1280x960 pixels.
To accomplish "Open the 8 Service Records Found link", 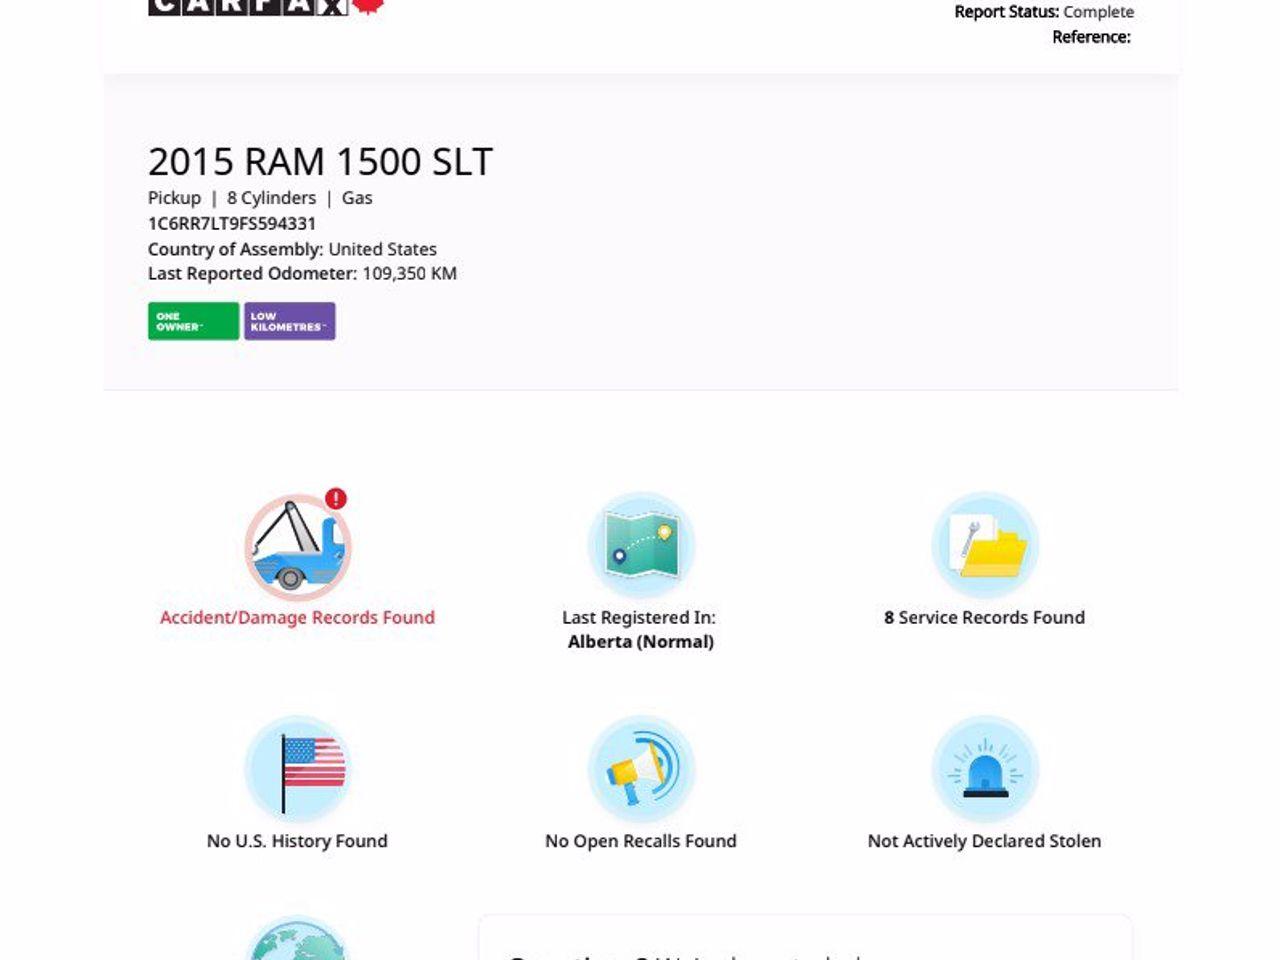I will click(984, 618).
